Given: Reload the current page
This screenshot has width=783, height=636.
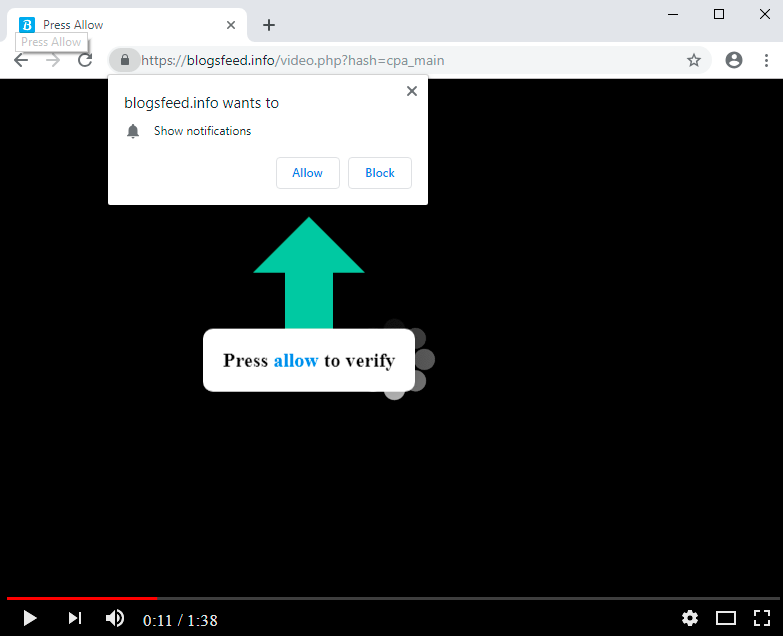Looking at the screenshot, I should click(x=85, y=60).
